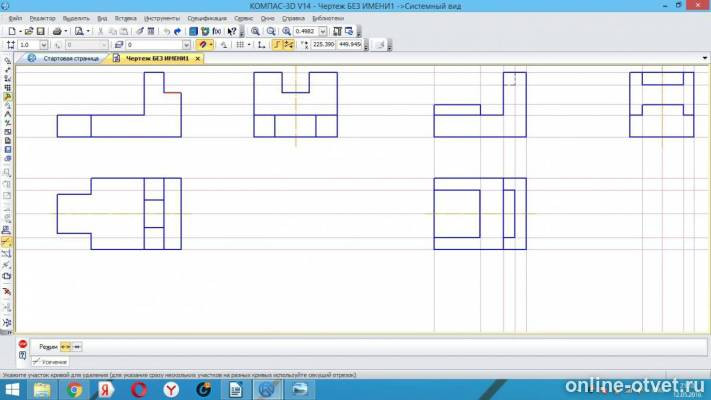Expand the step 1.0 dropdown

(x=44, y=44)
